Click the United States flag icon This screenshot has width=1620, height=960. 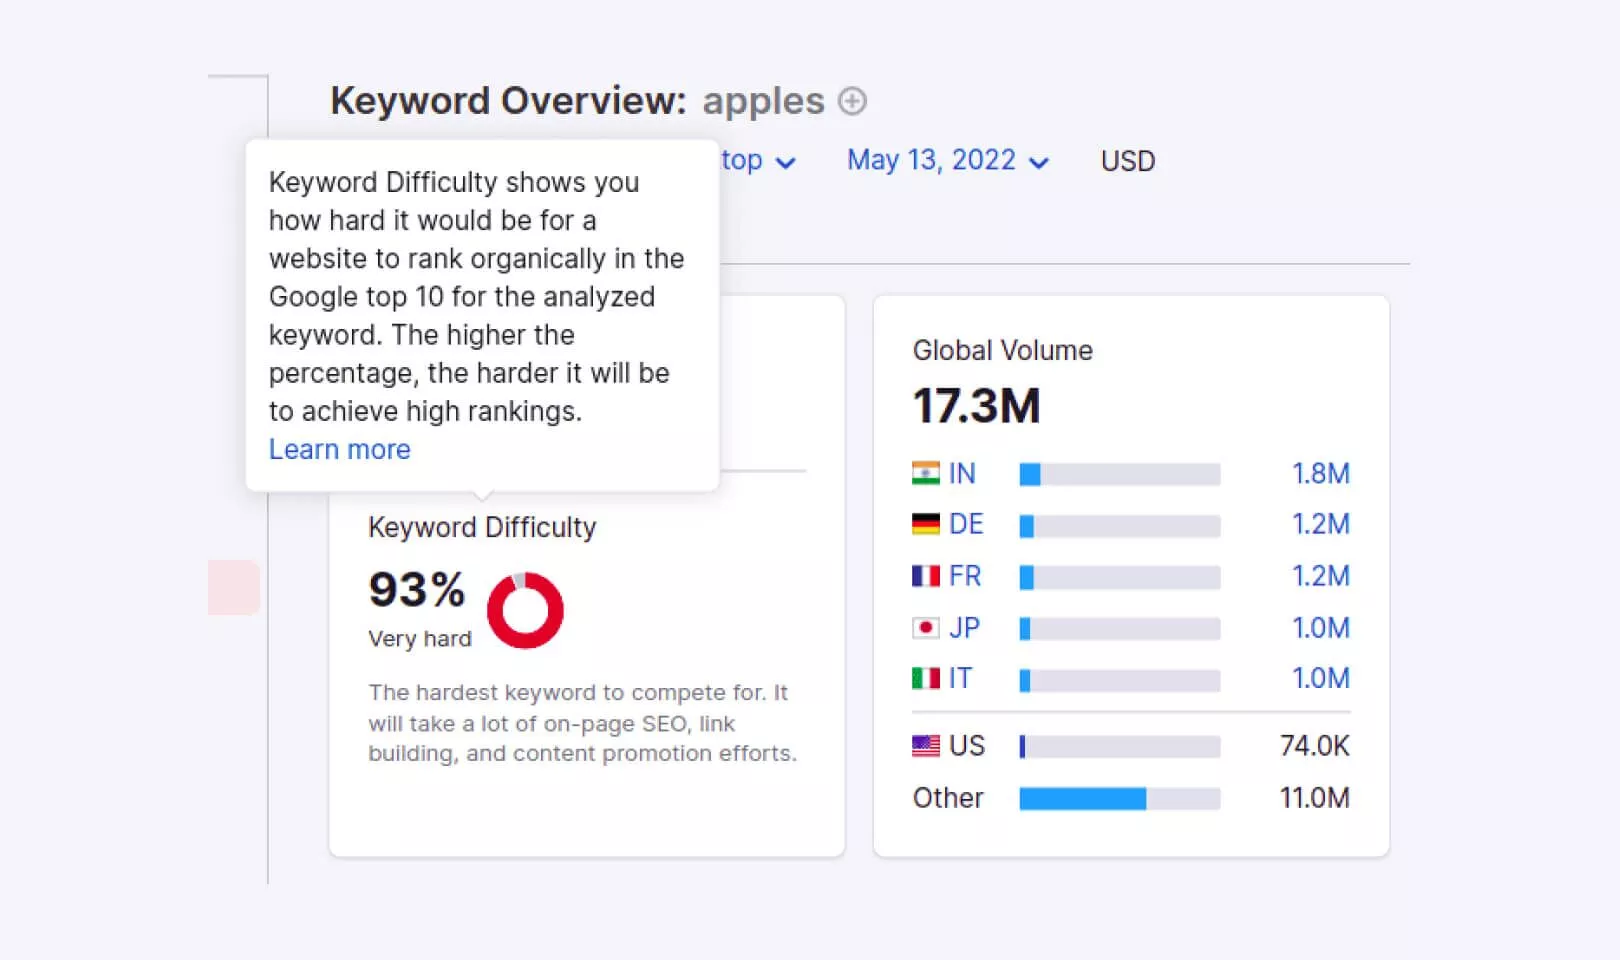point(926,746)
